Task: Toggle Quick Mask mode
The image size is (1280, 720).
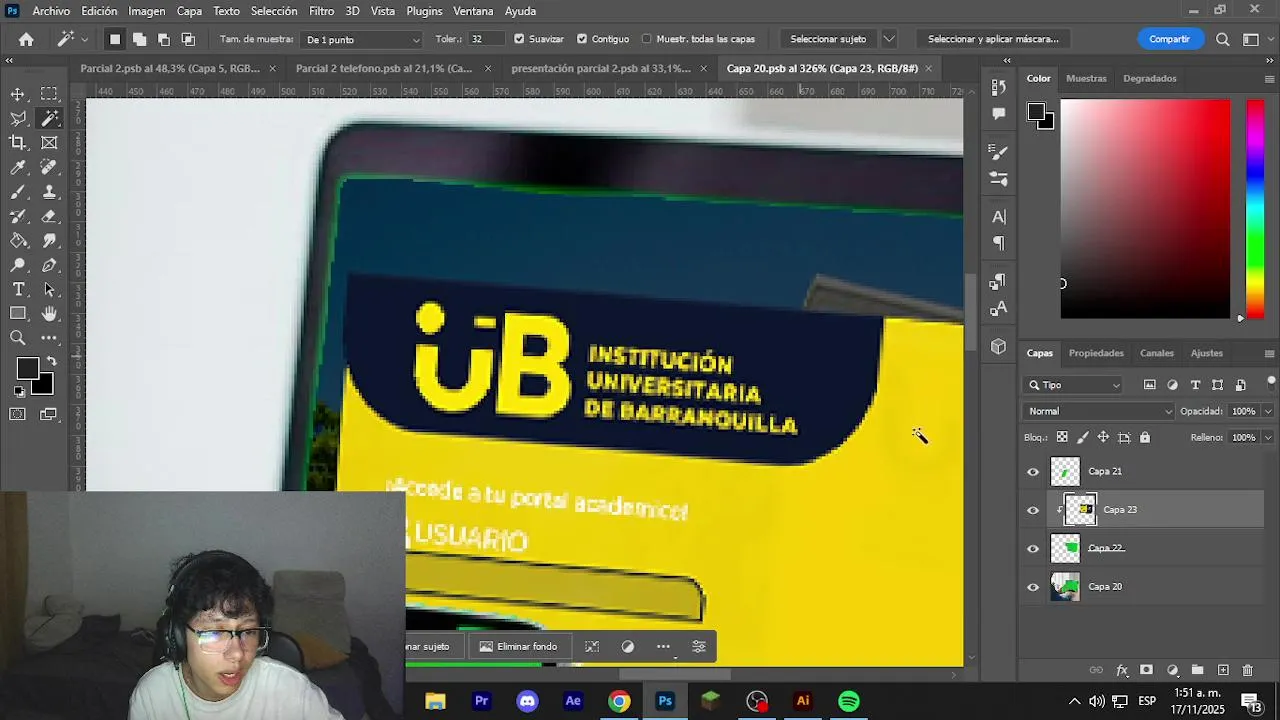Action: coord(18,414)
